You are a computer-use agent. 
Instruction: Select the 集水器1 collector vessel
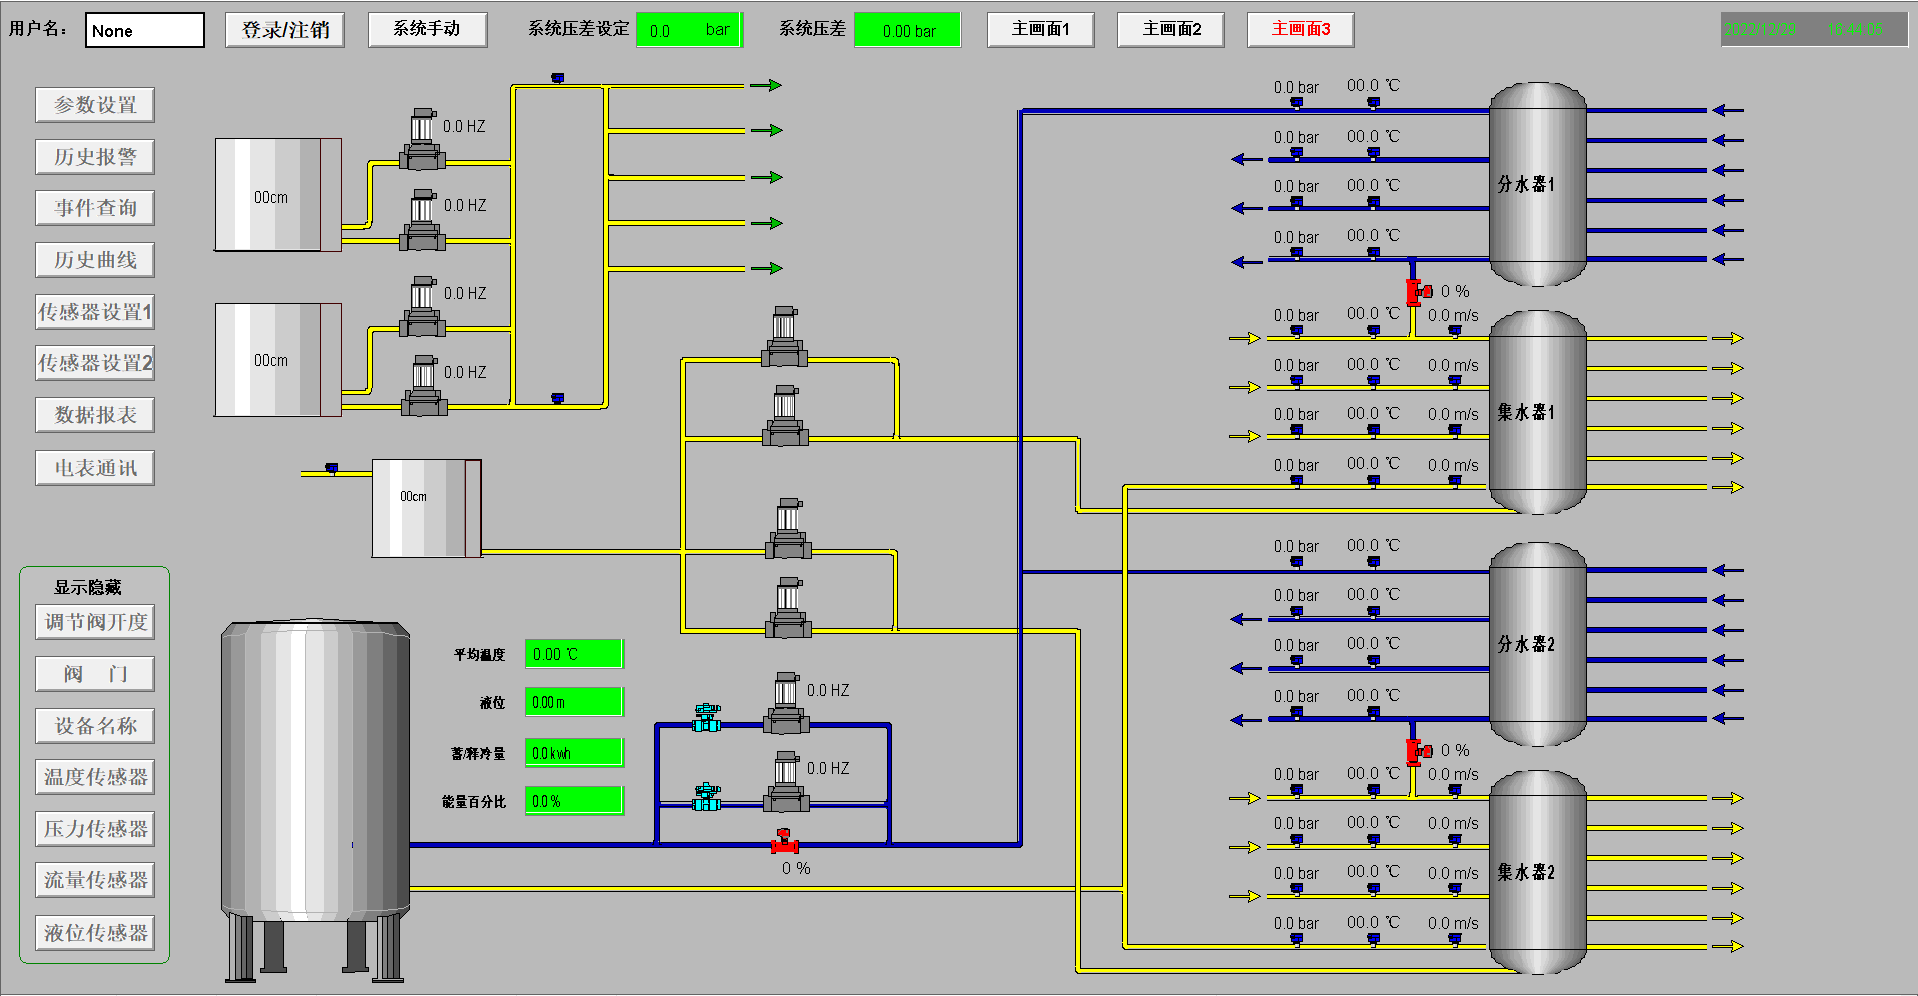[1537, 412]
